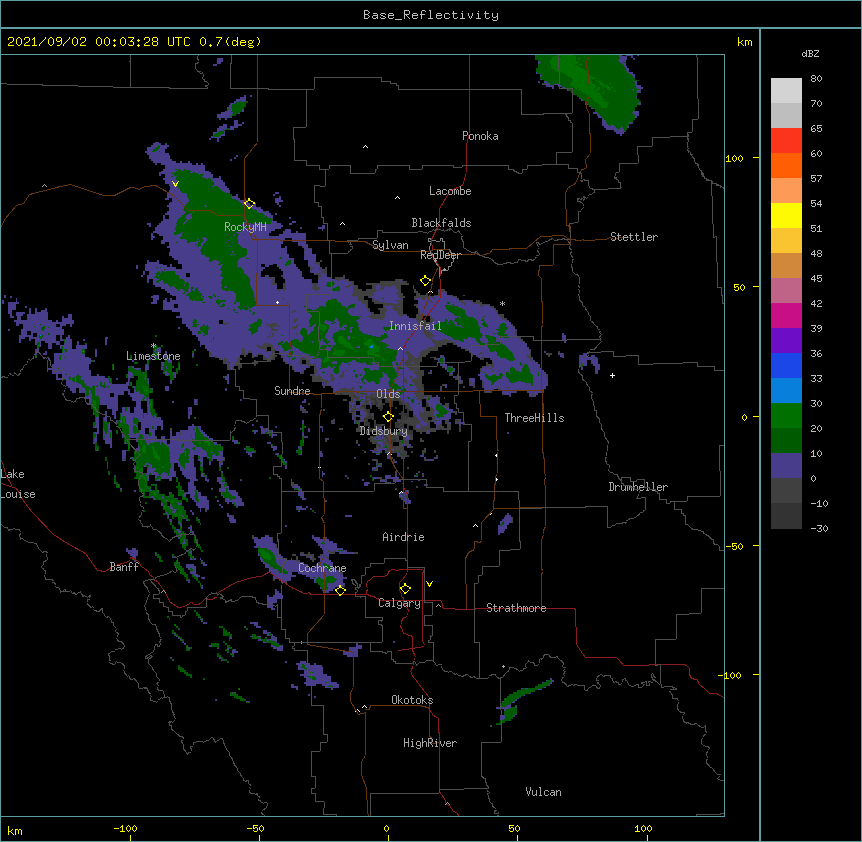Click the yellow diamond marker above the Calgary label
862x842 pixels.
click(405, 589)
